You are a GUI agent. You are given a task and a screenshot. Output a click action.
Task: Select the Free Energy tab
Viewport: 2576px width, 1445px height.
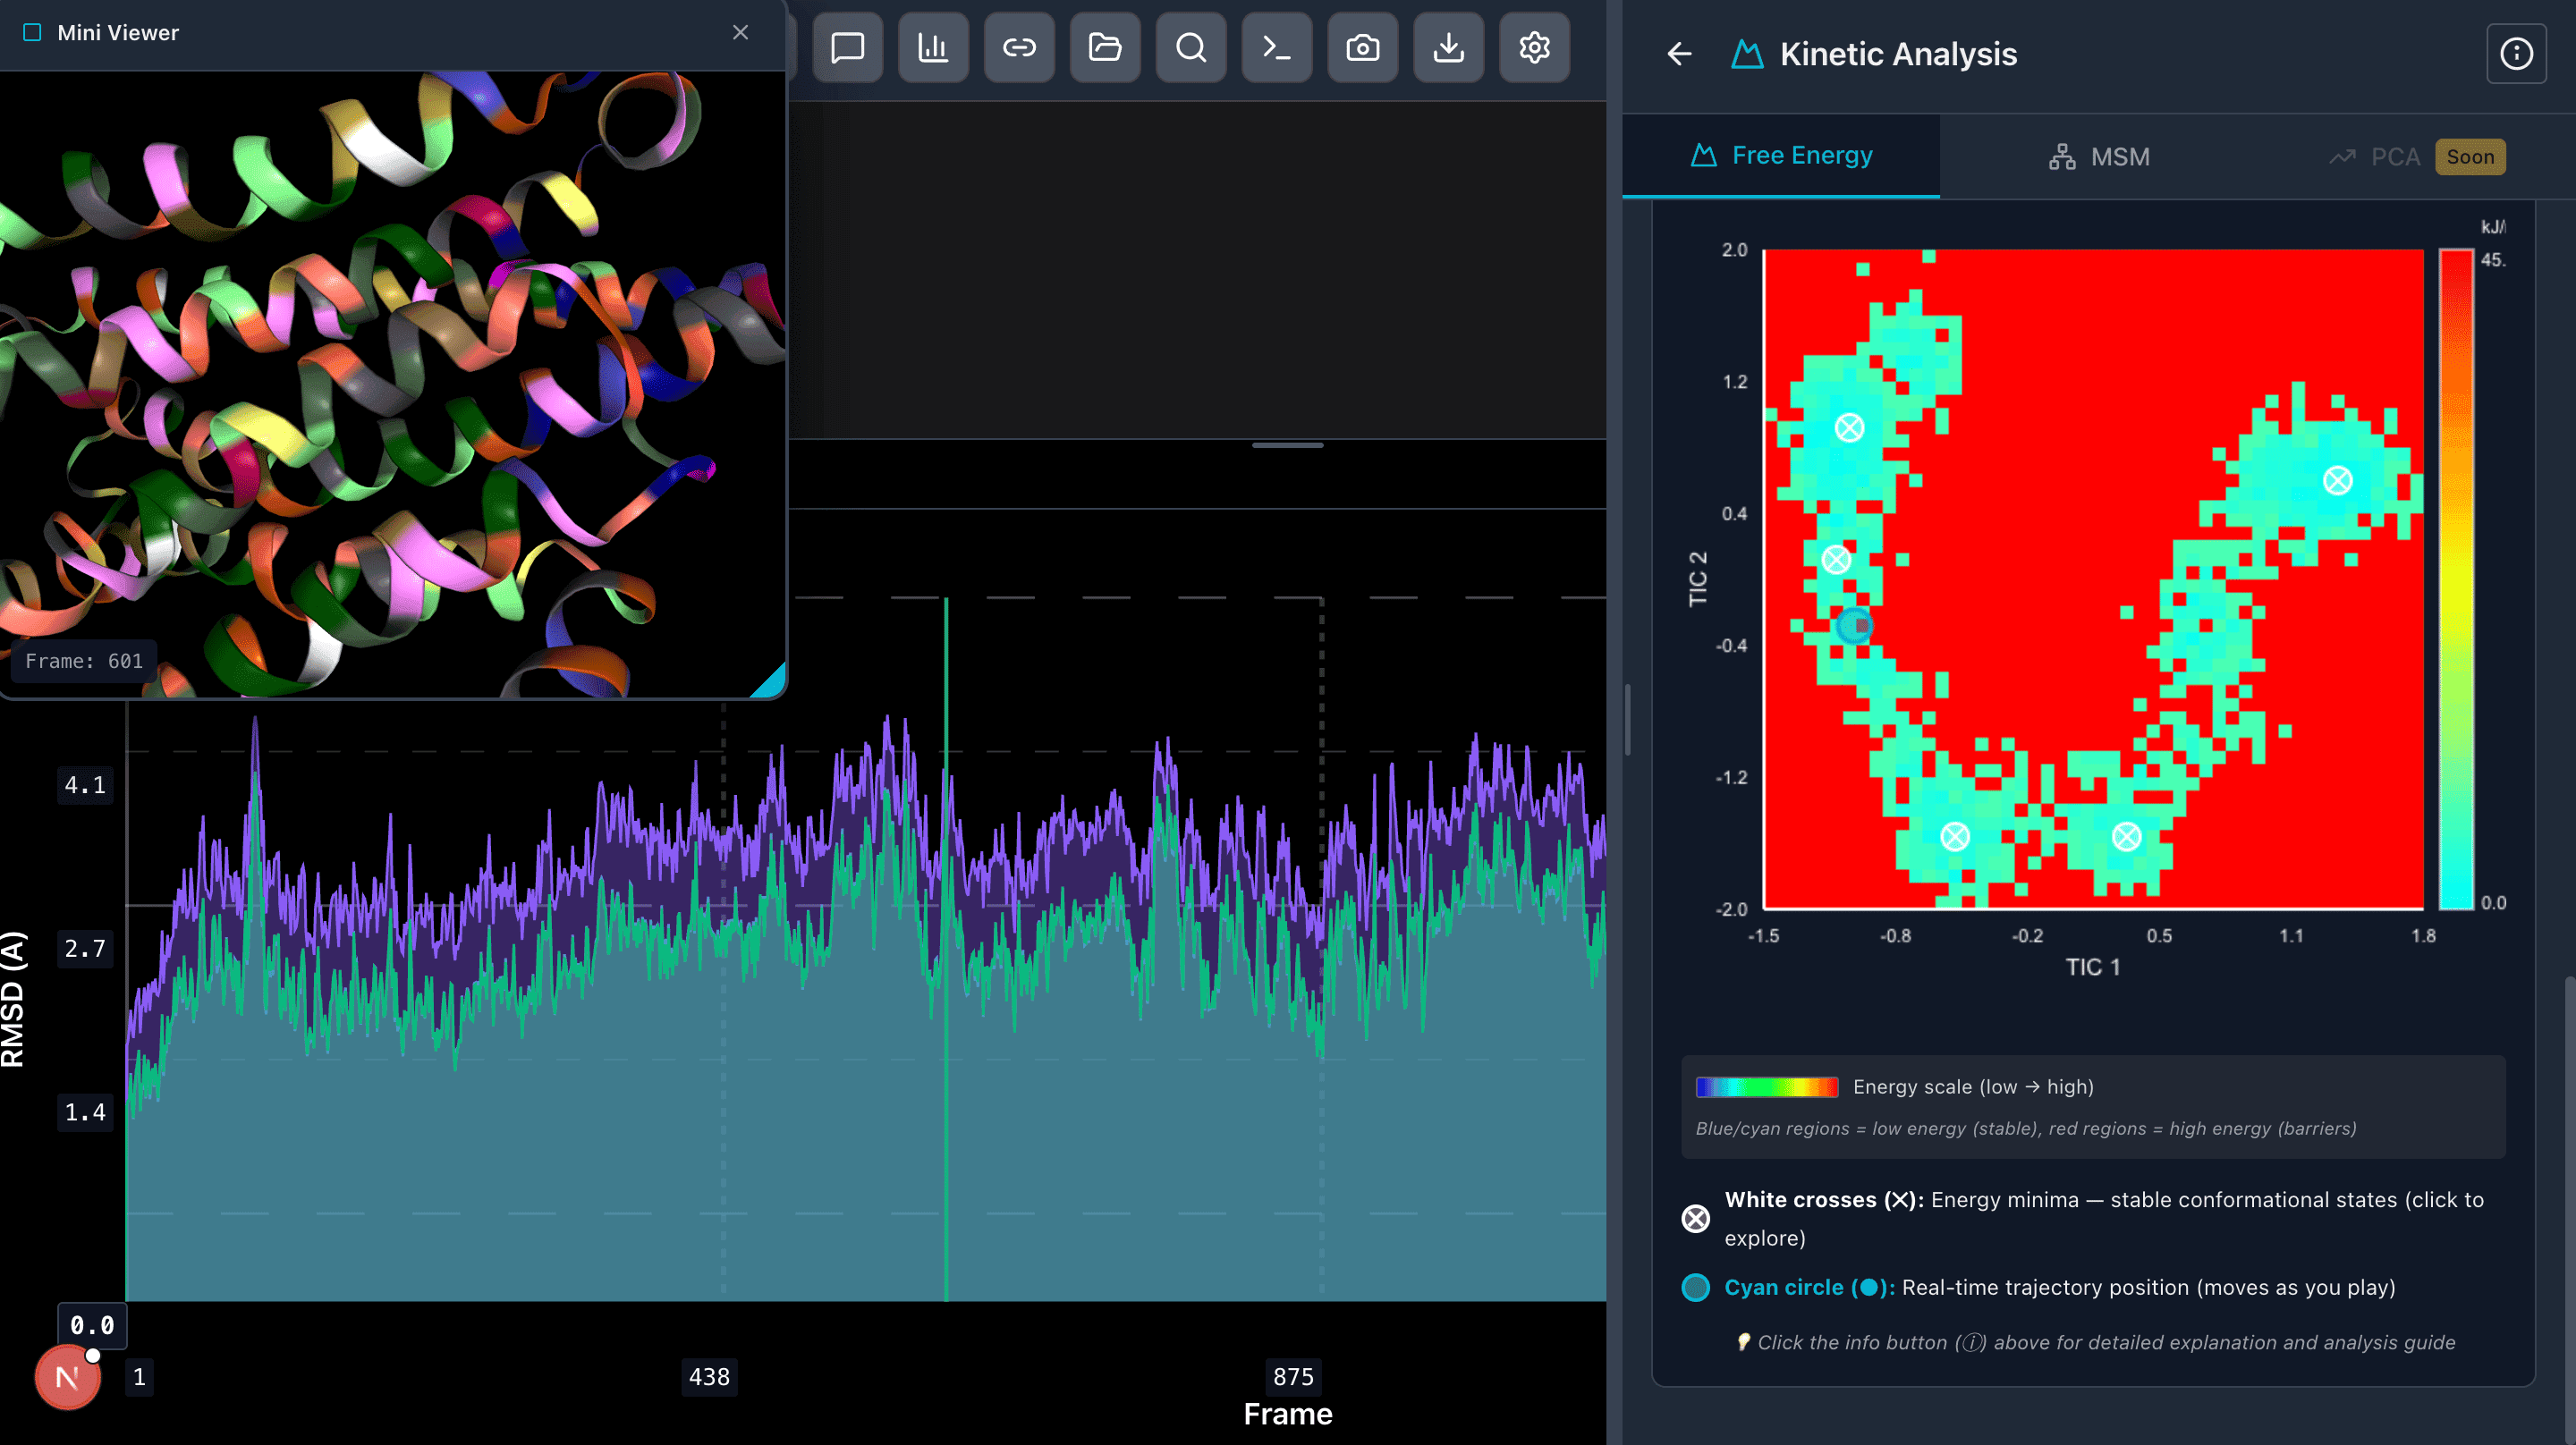(x=1781, y=156)
